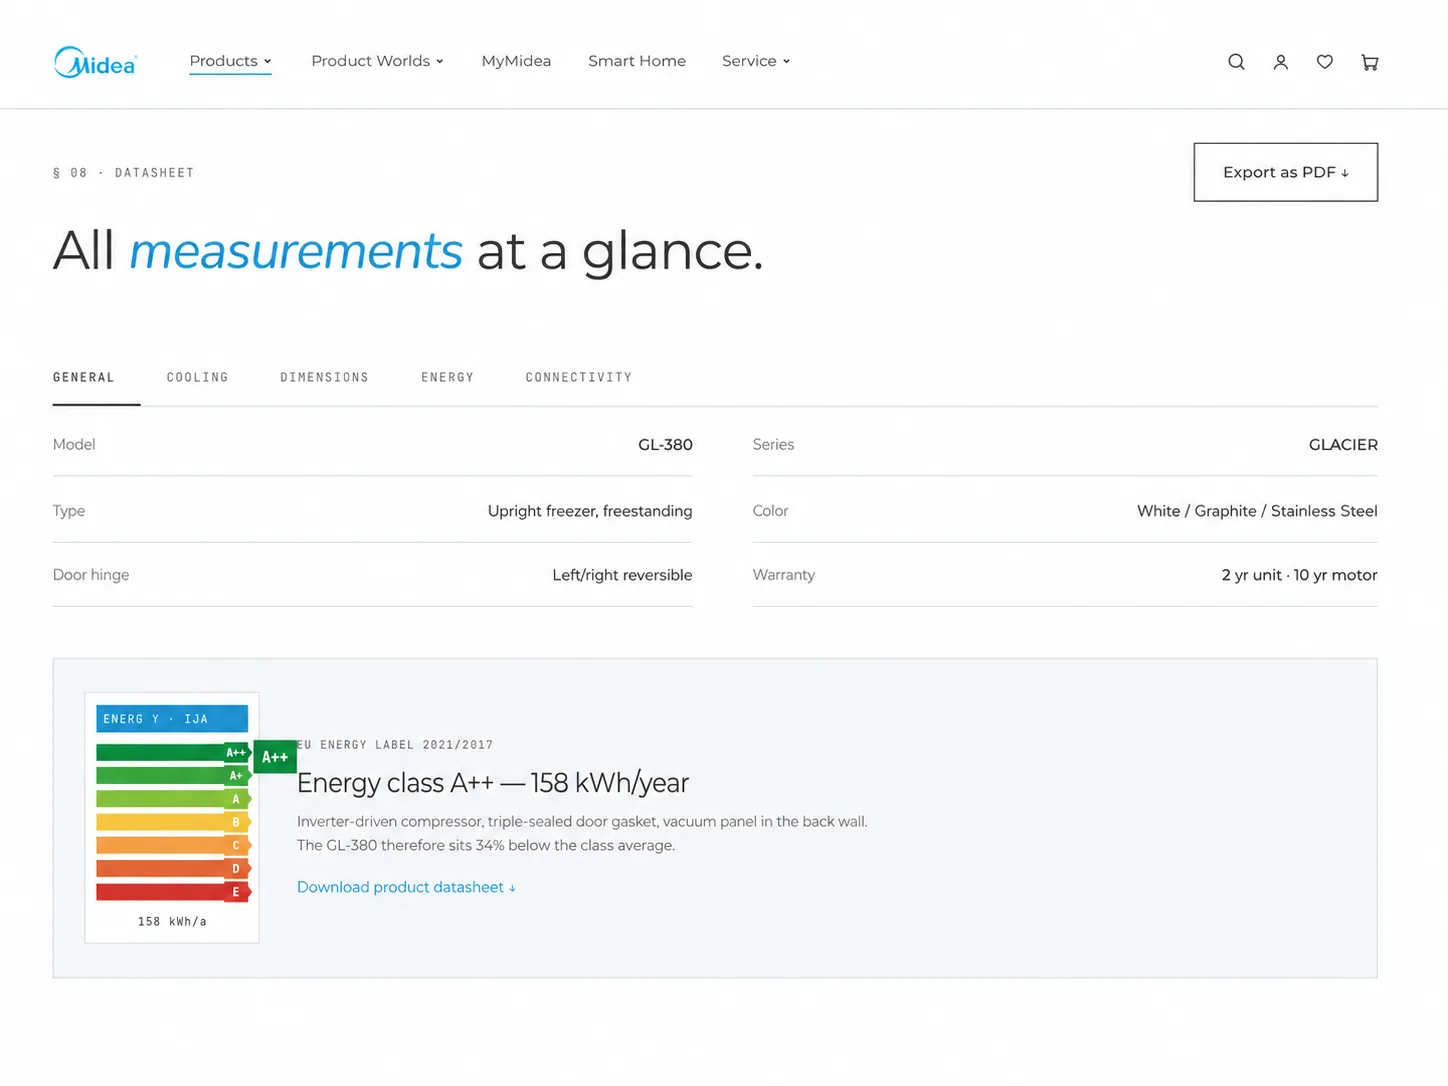
Task: Click the type value Upright freezer, freestanding
Action: 590,511
